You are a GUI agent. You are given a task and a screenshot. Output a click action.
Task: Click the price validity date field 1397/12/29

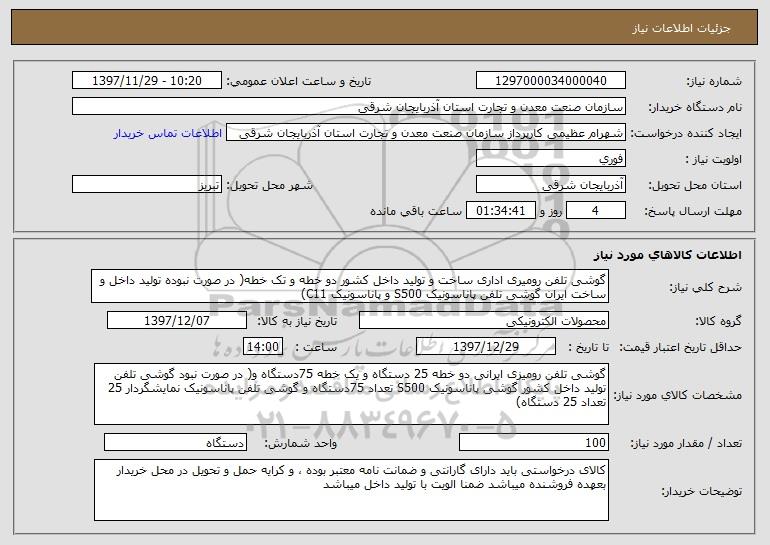486,347
